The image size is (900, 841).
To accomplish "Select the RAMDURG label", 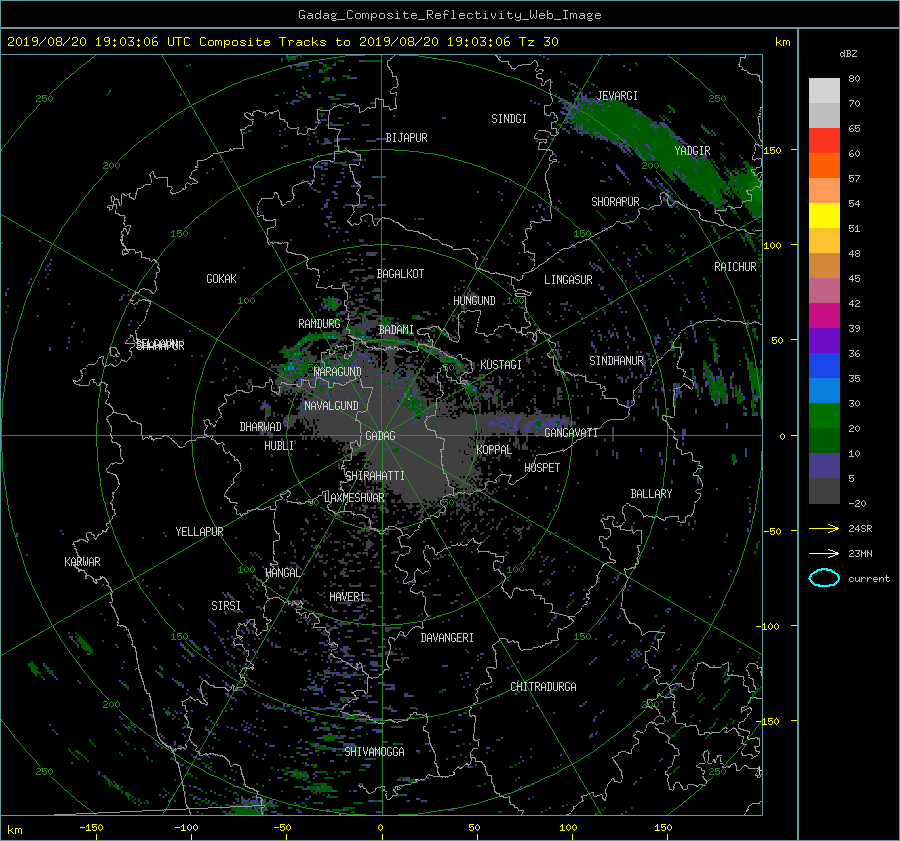I will pos(319,324).
